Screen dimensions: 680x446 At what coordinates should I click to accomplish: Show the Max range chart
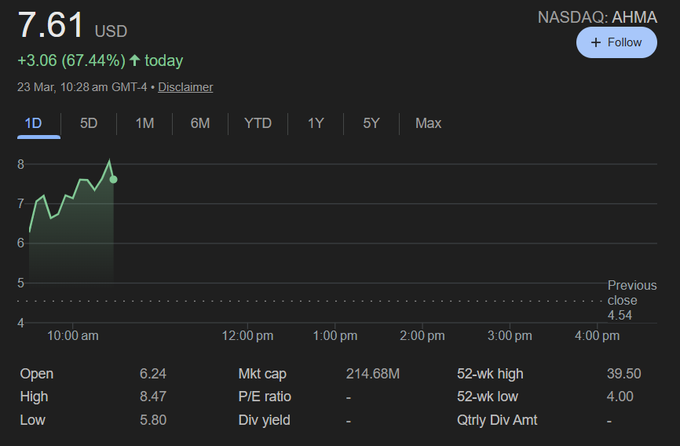(428, 123)
